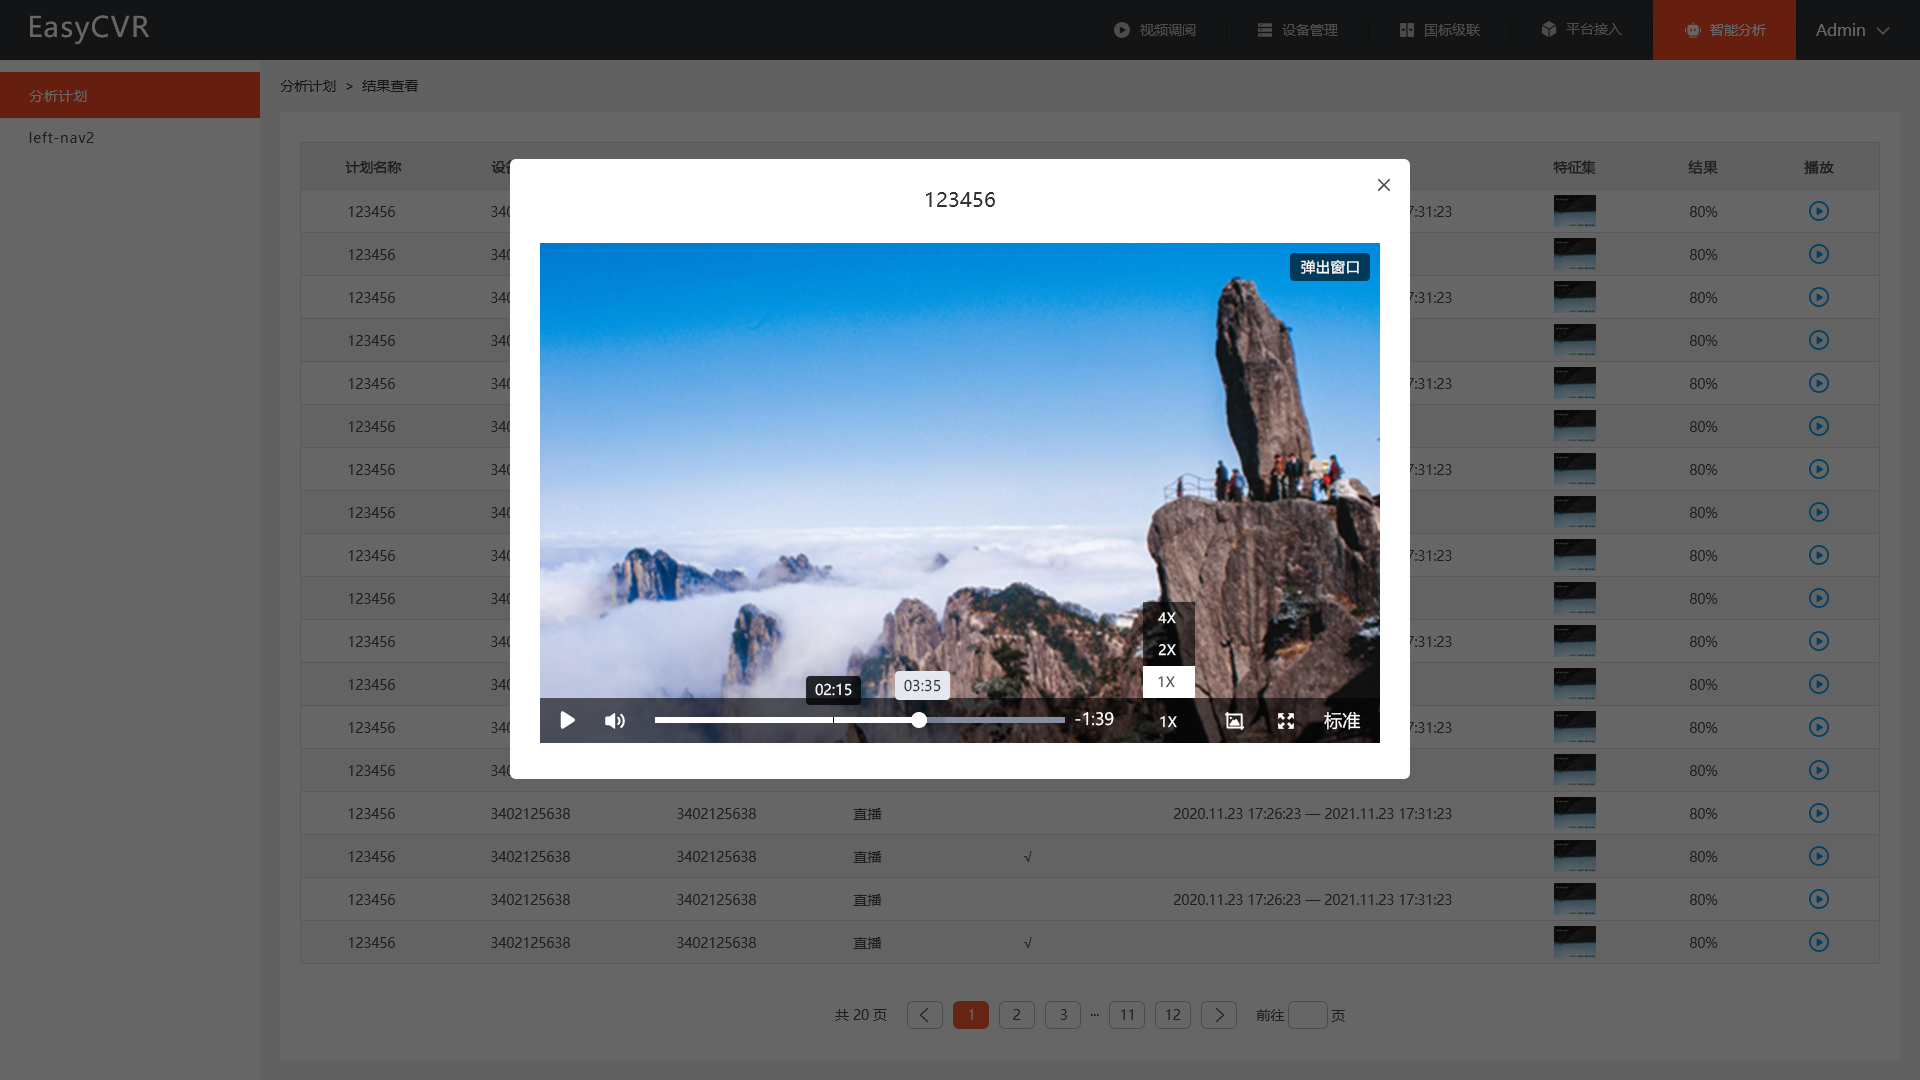Viewport: 1920px width, 1080px height.
Task: Click the video progress bar handle
Action: click(918, 720)
